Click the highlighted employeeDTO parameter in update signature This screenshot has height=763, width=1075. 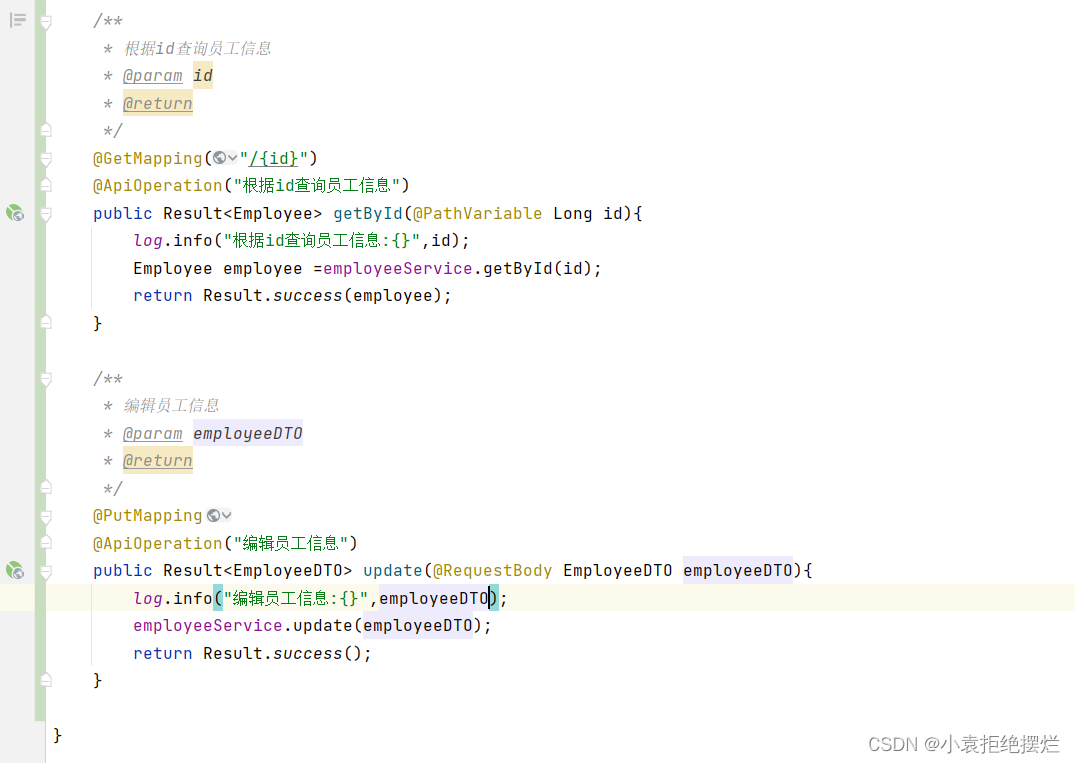(x=738, y=570)
